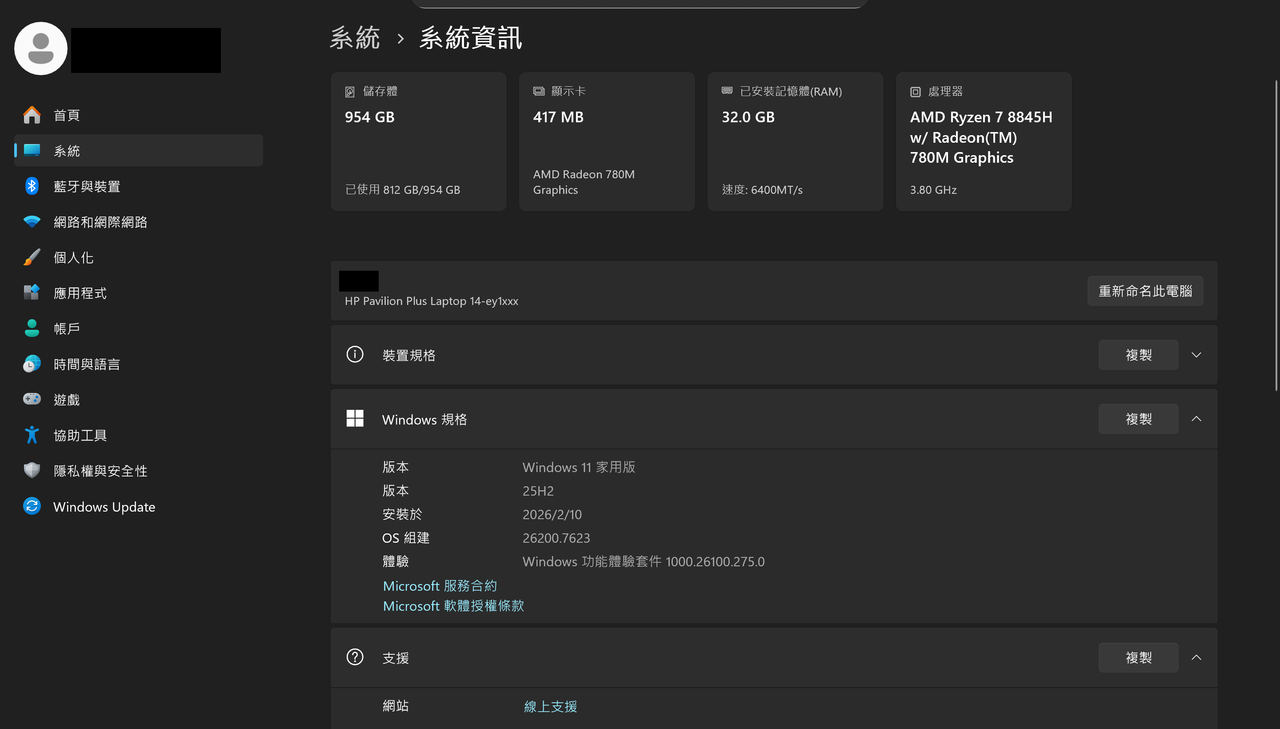Click the gamepad icon for 遊戲
The width and height of the screenshot is (1280, 729).
(32, 399)
